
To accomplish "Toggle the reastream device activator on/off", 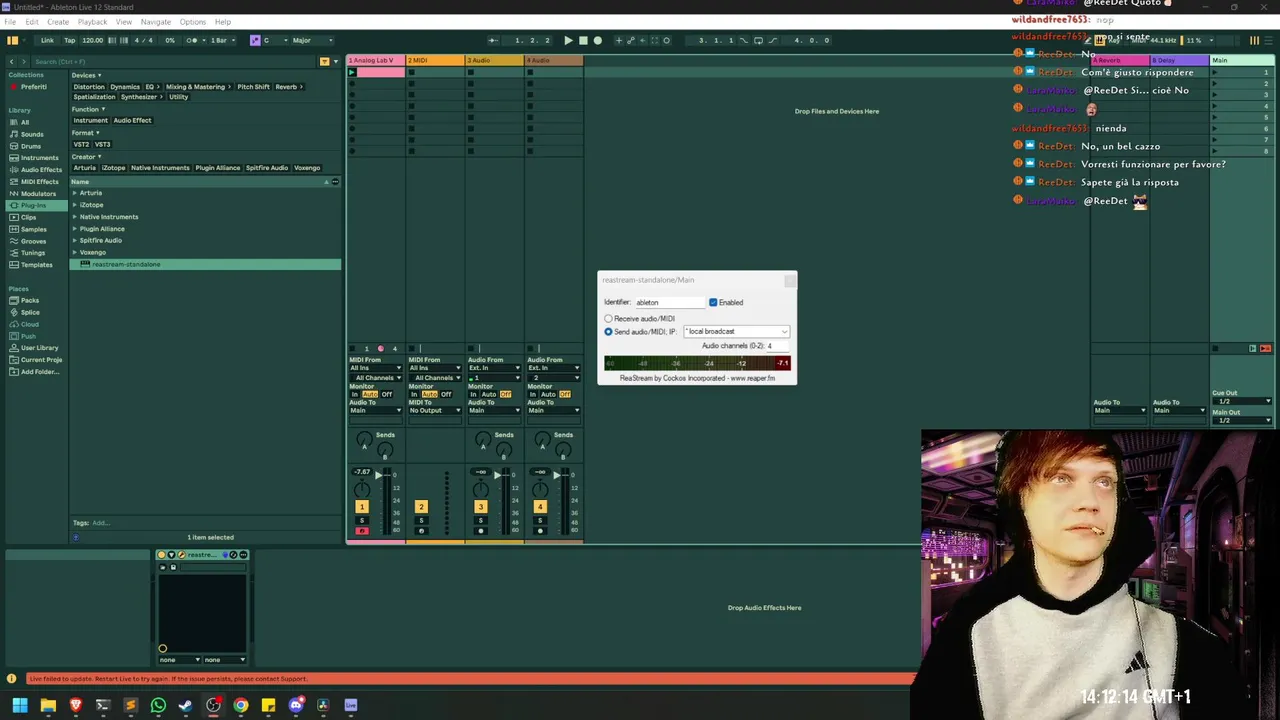I will [x=162, y=555].
